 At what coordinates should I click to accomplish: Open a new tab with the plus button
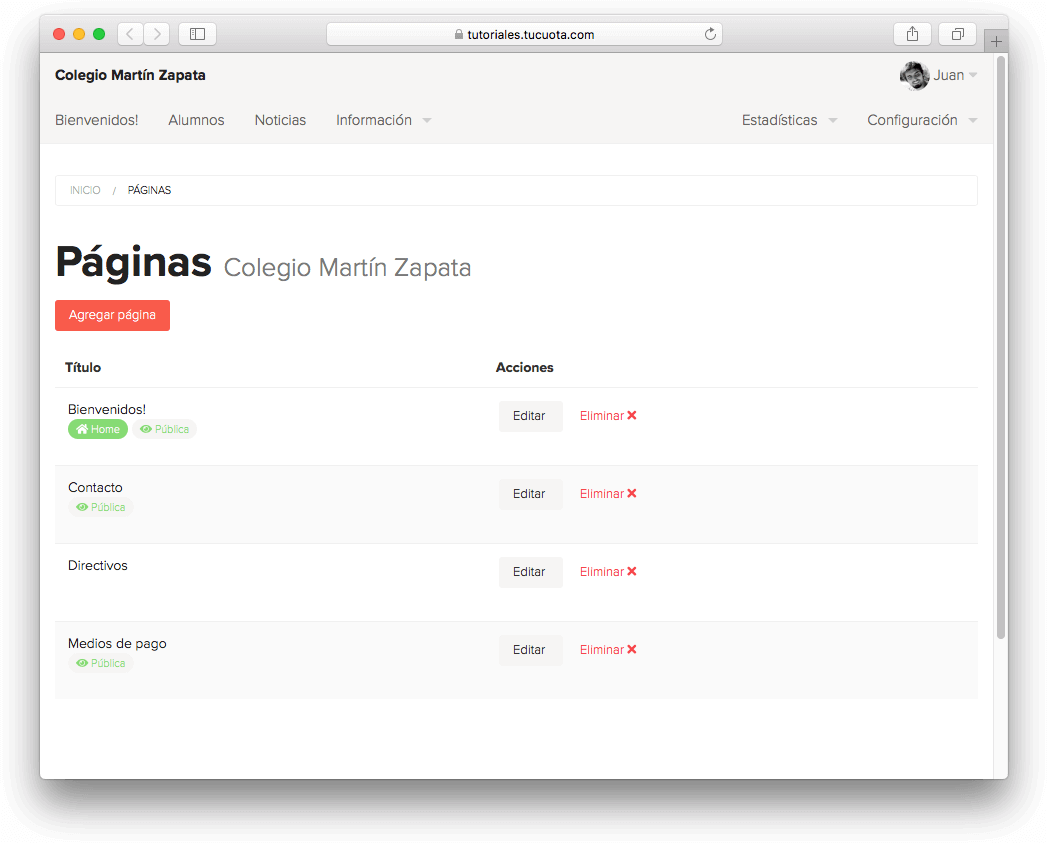(996, 41)
